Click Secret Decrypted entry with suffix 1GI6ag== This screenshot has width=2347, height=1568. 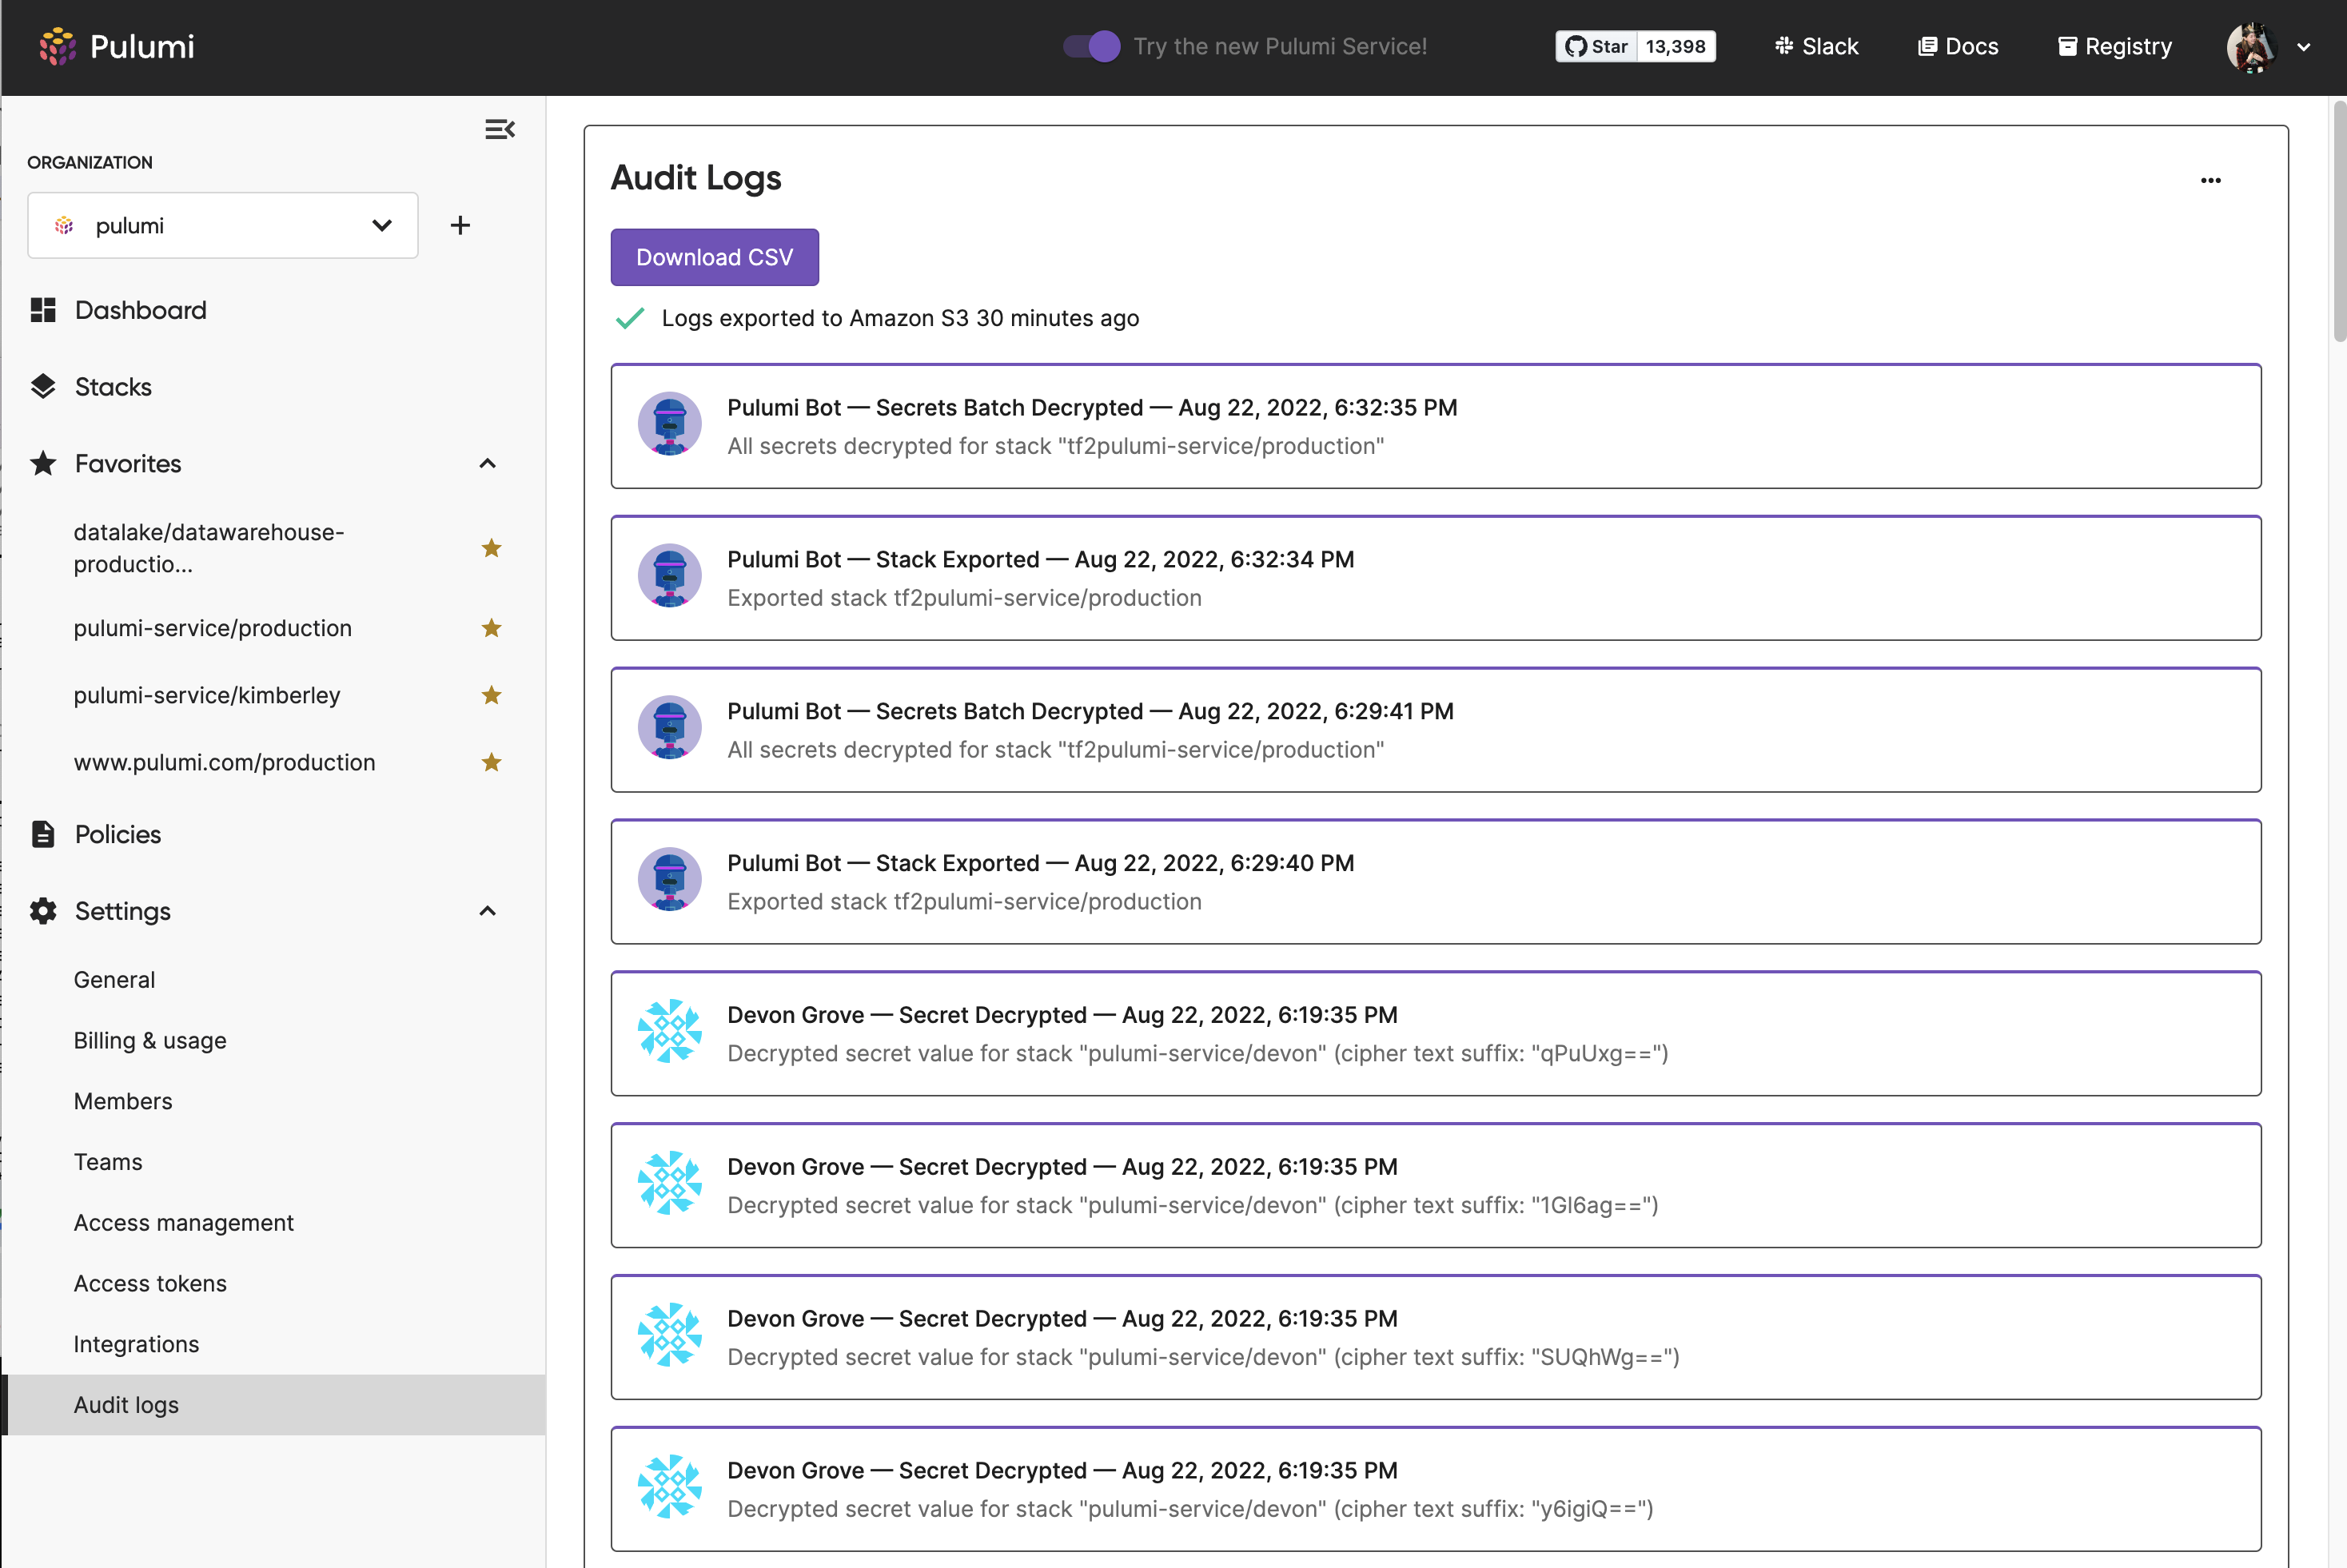point(1436,1186)
